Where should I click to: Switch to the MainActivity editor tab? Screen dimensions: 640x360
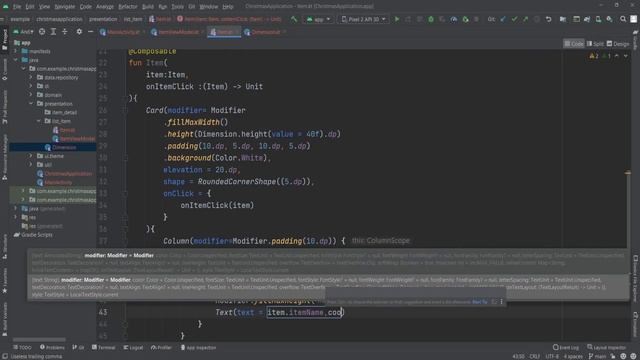click(x=123, y=32)
